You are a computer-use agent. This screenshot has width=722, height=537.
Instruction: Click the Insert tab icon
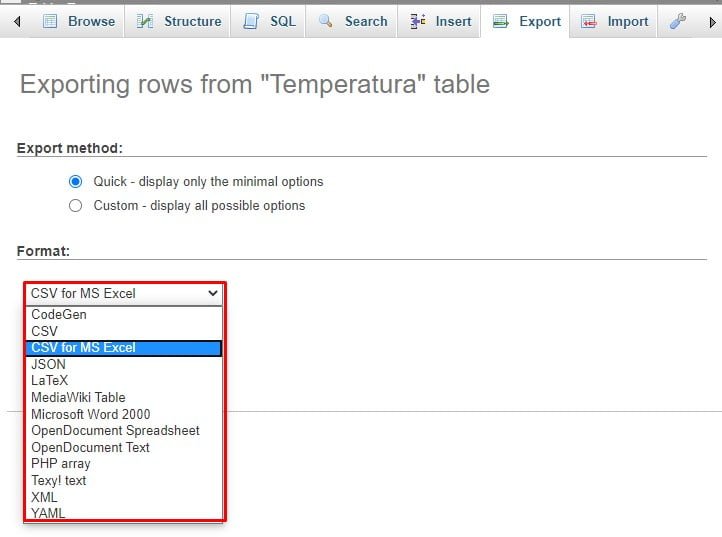click(x=417, y=21)
